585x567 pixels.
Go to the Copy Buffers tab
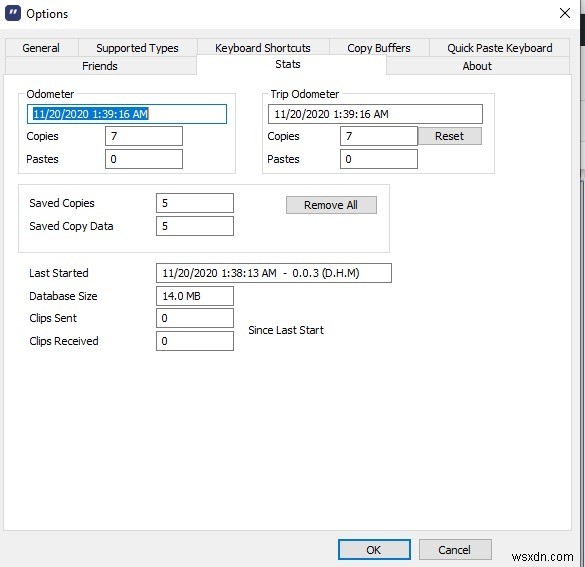pos(379,48)
